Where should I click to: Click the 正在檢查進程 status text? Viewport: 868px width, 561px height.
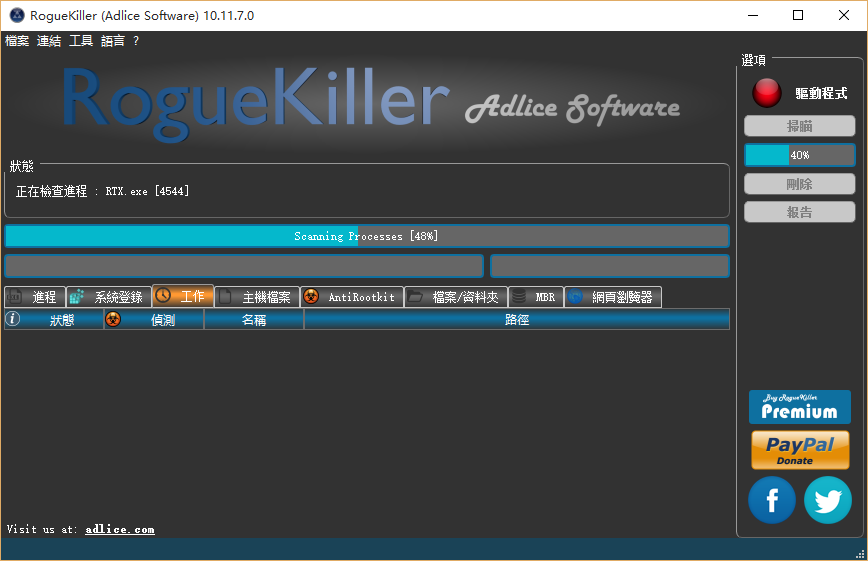102,191
